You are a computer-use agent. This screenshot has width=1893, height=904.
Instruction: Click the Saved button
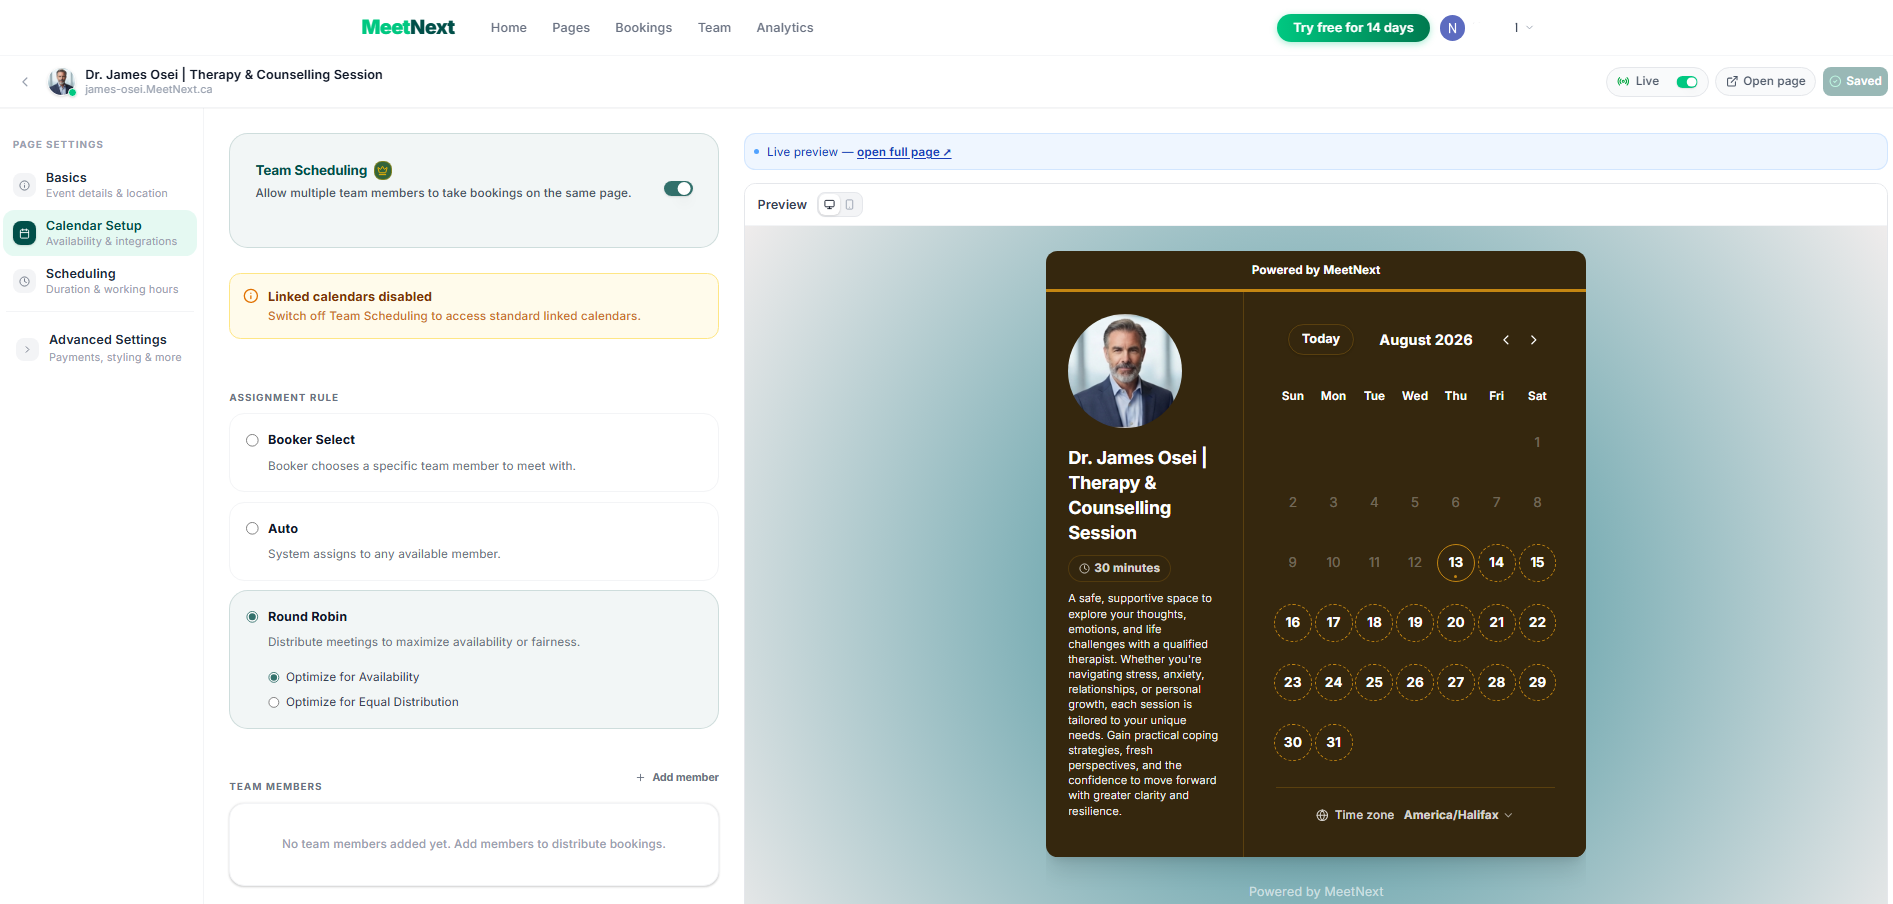1855,81
